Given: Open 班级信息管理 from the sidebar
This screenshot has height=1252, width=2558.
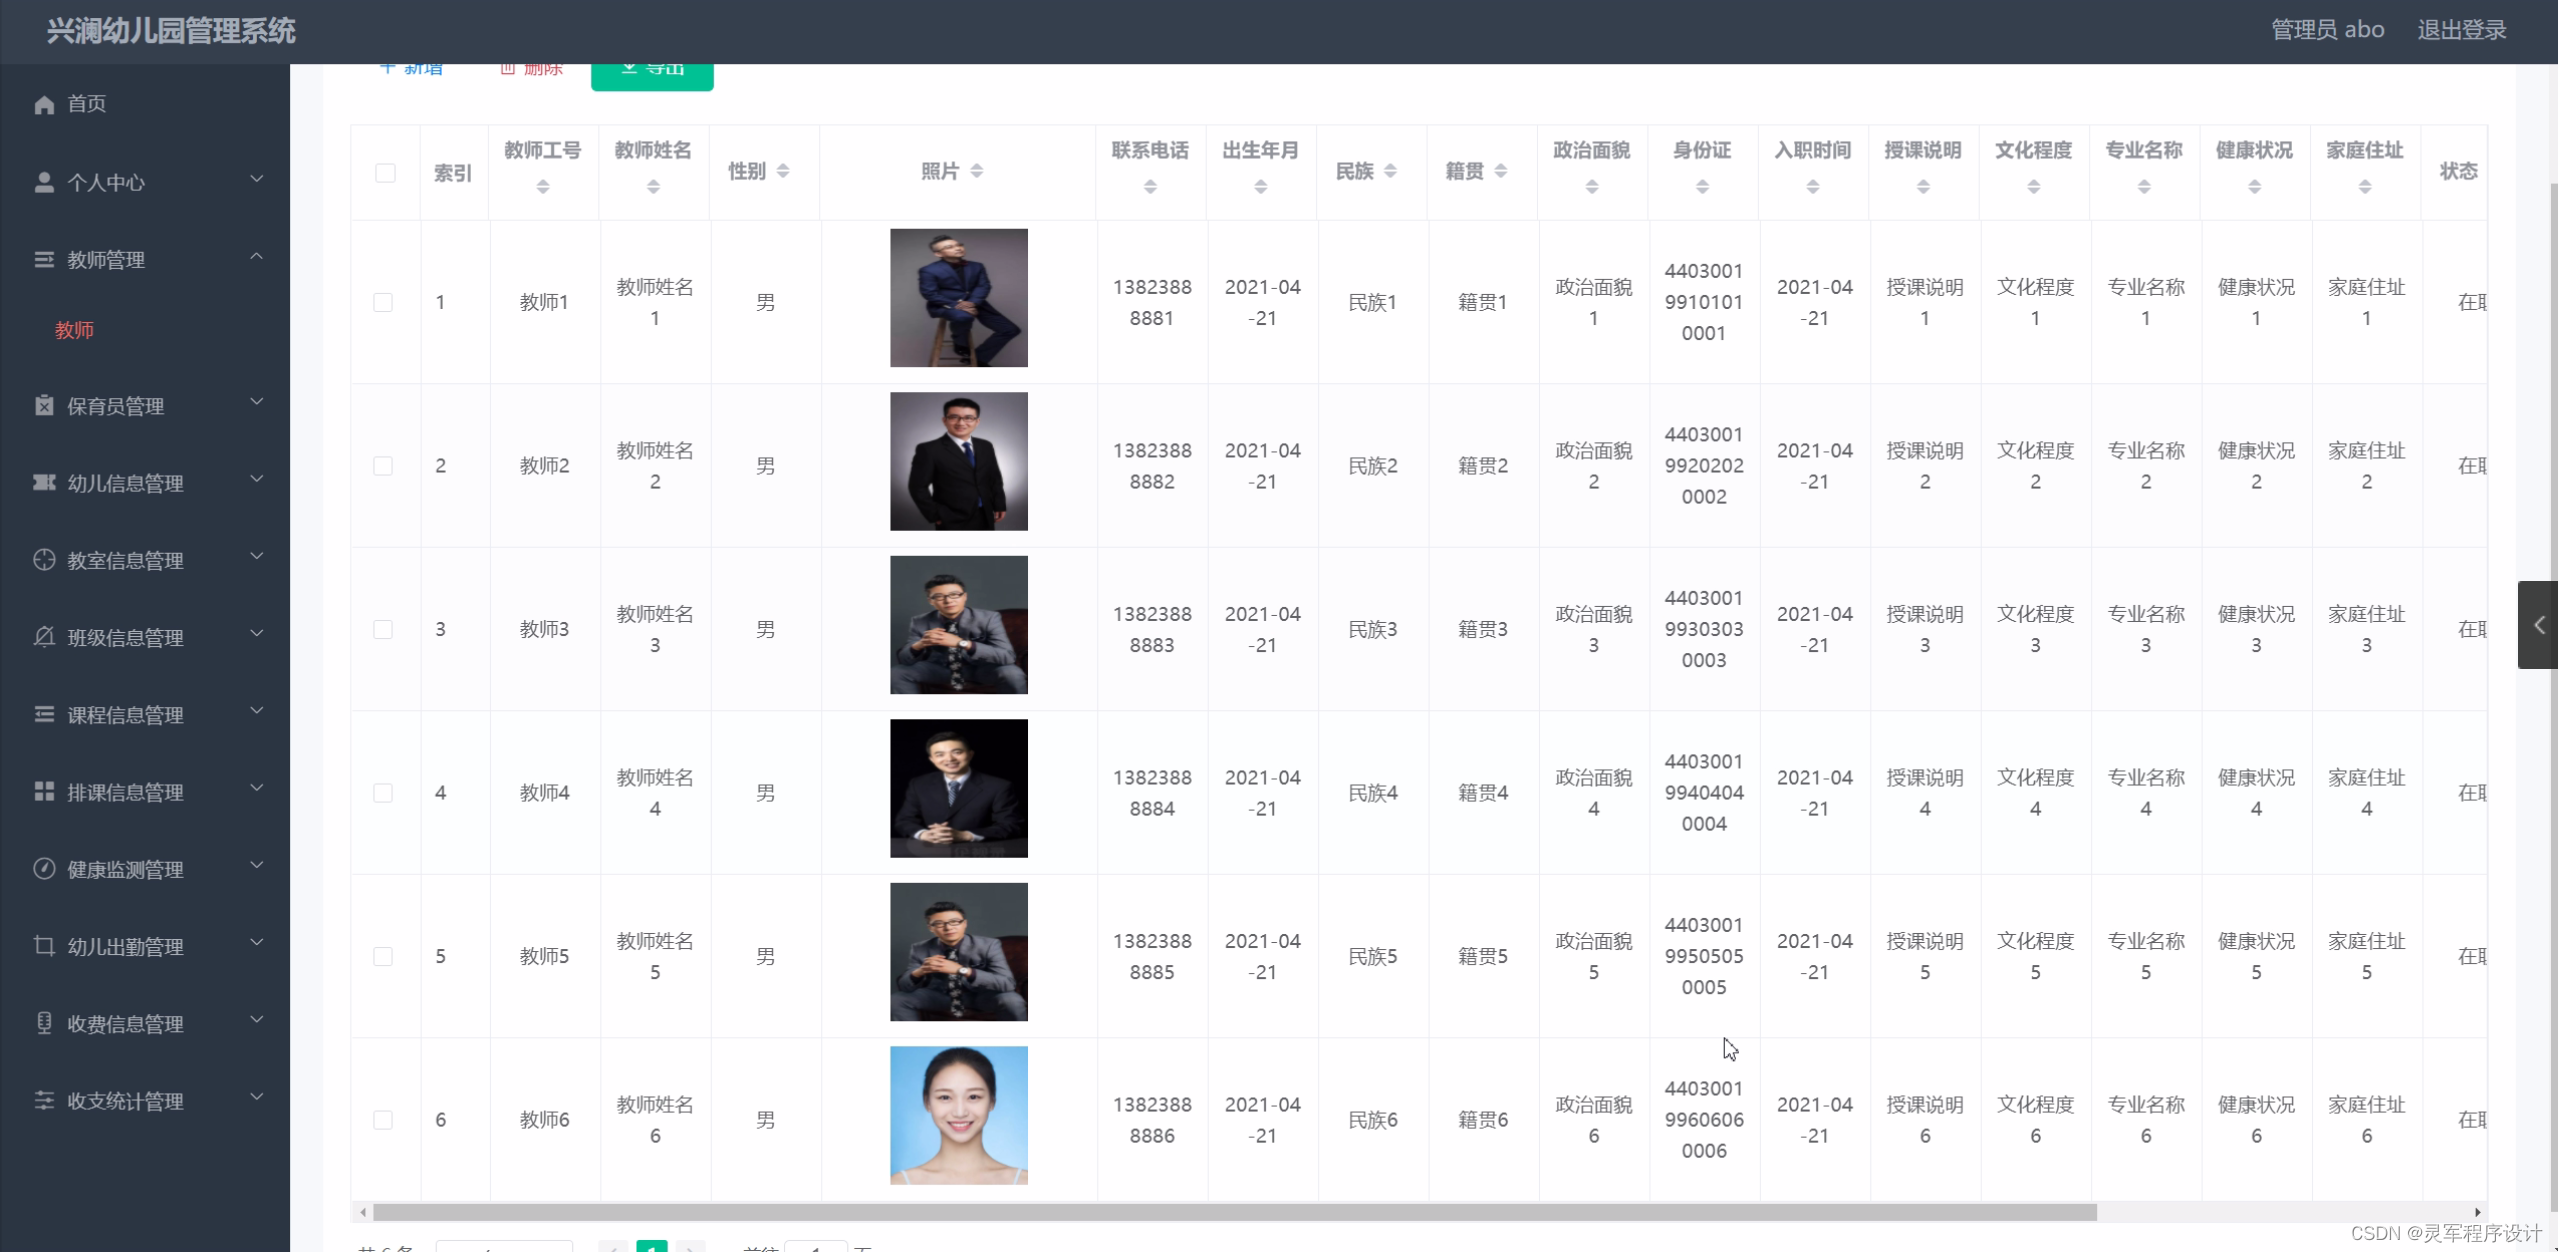Looking at the screenshot, I should click(x=124, y=637).
